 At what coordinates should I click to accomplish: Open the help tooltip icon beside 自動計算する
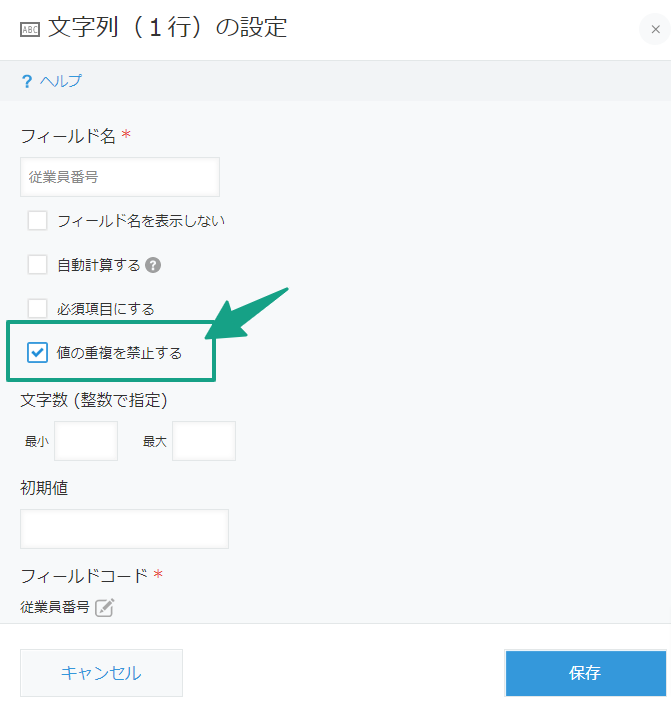[x=153, y=265]
